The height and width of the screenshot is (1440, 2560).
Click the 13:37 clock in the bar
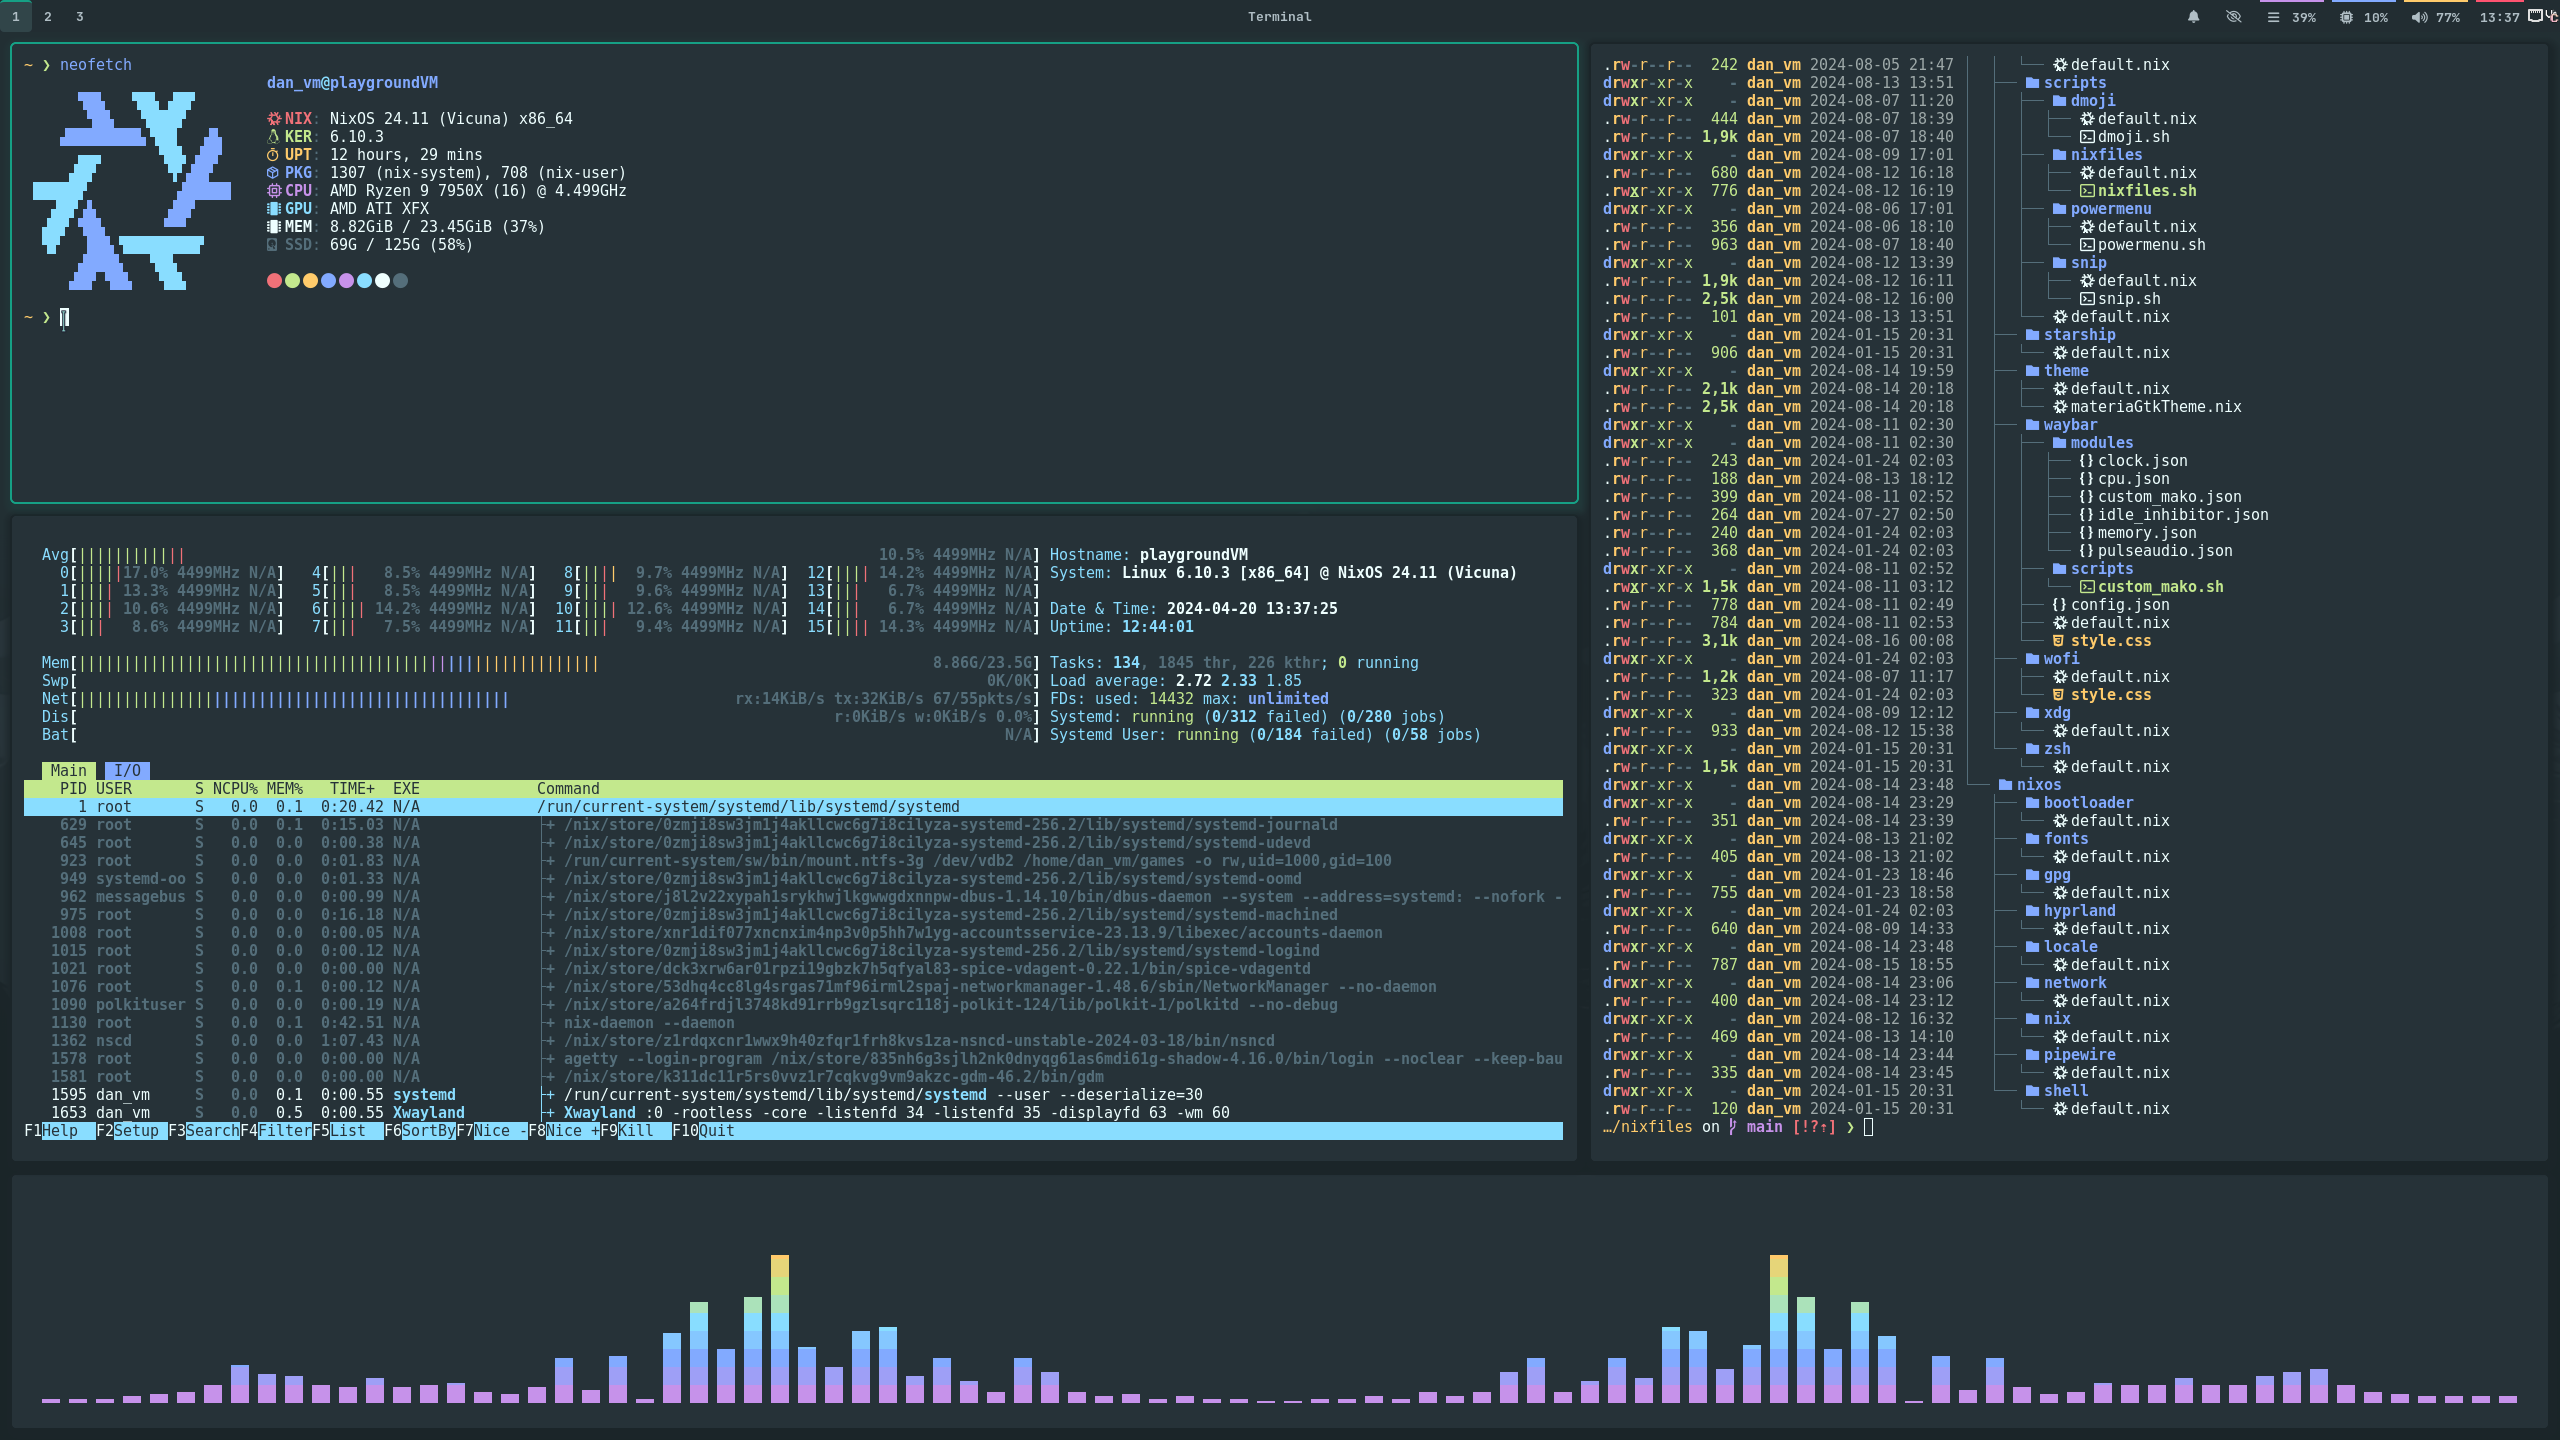(x=2499, y=17)
